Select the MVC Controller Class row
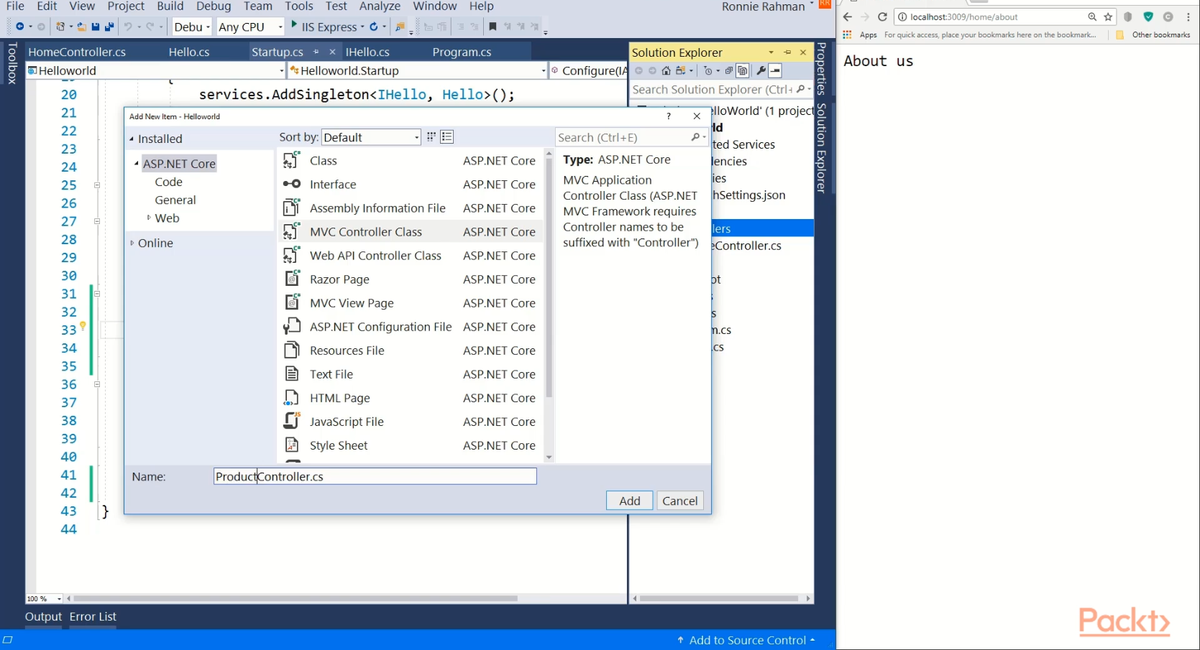This screenshot has width=1200, height=650. (x=411, y=232)
